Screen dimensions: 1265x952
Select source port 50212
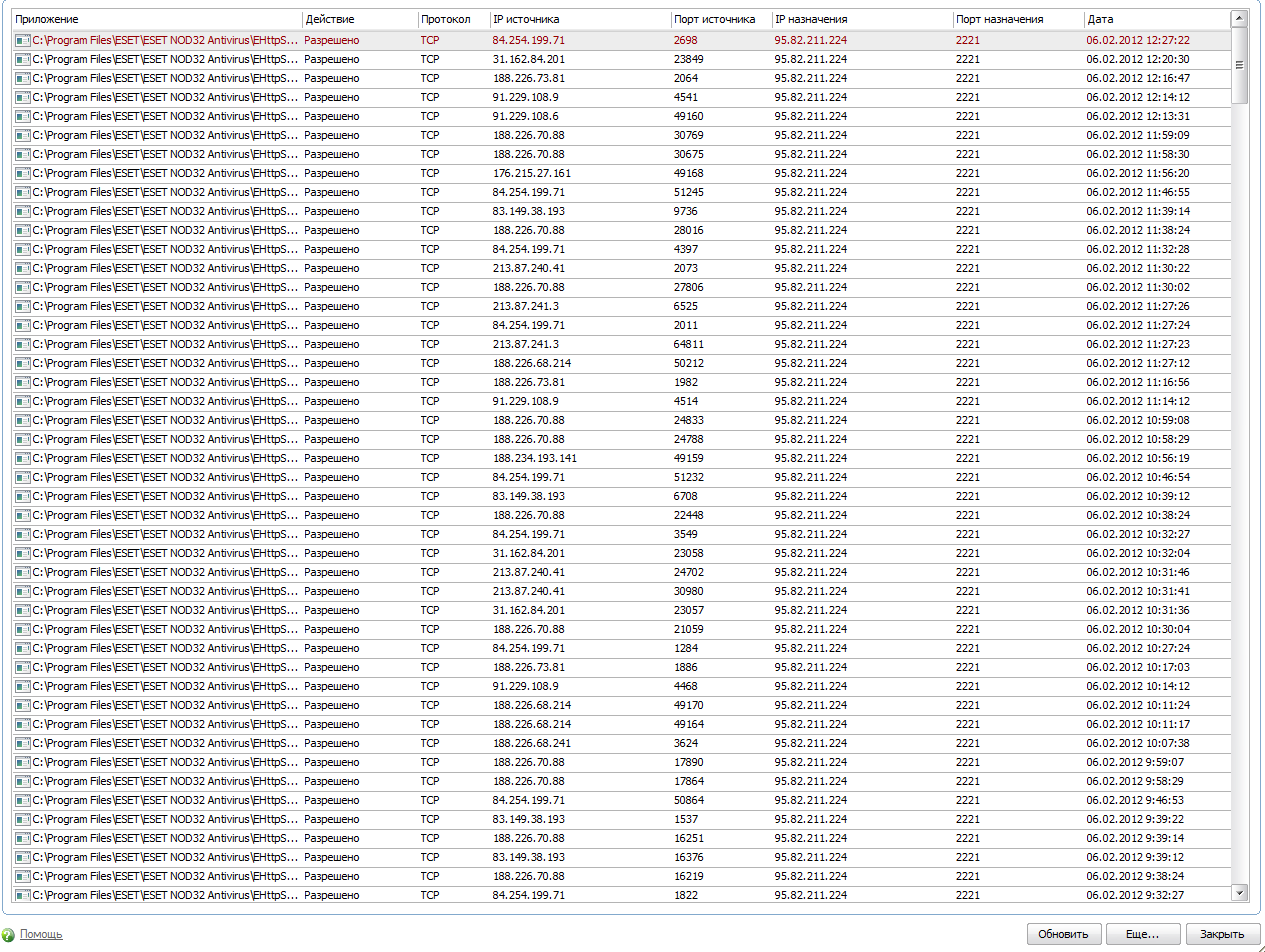pos(689,364)
